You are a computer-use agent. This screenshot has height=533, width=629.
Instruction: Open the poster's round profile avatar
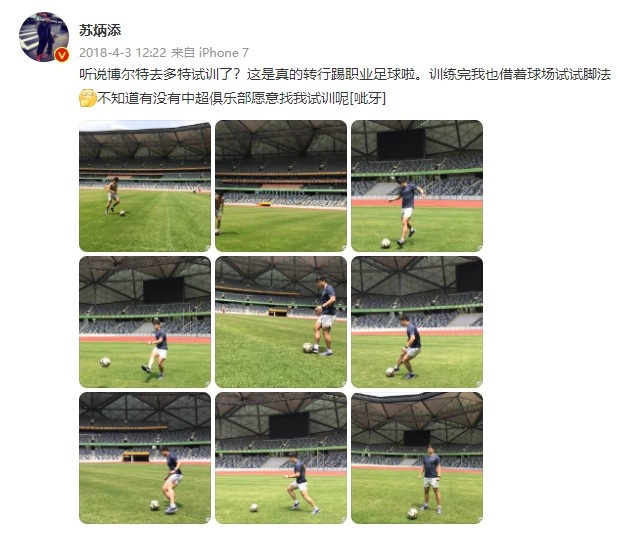point(44,36)
